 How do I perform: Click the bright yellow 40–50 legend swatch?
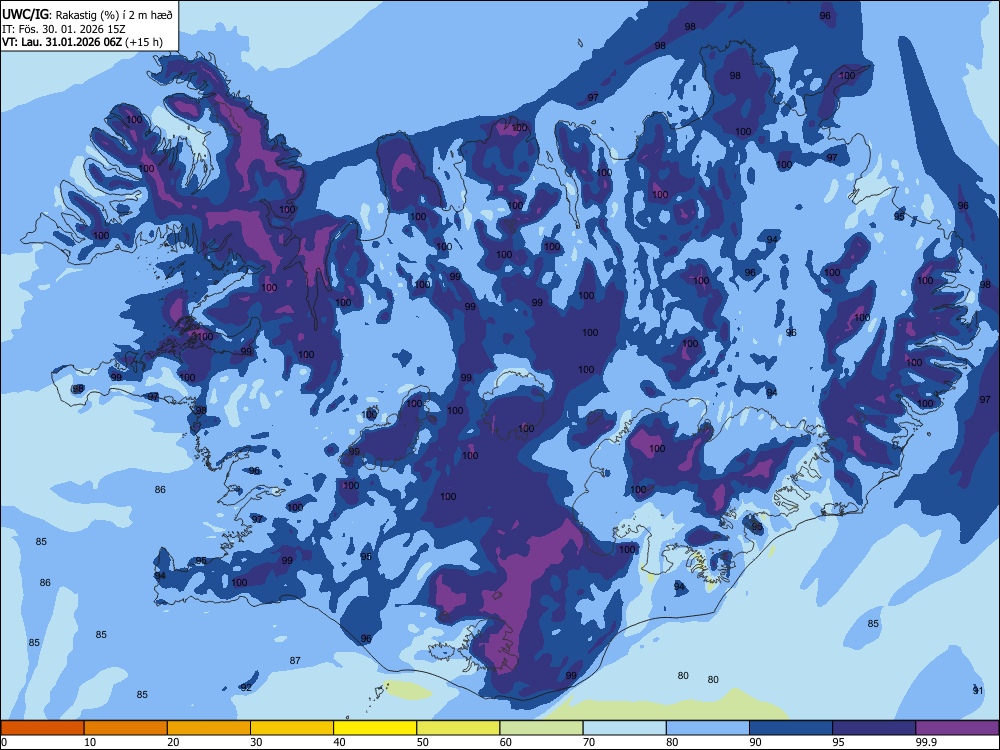coord(374,728)
